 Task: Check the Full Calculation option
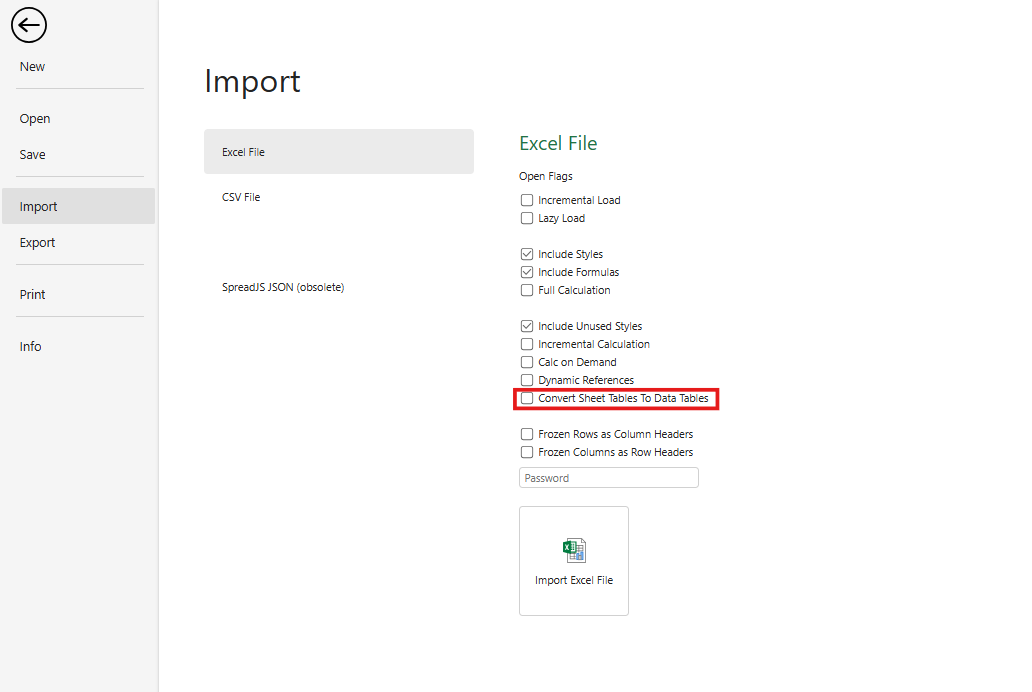tap(527, 290)
